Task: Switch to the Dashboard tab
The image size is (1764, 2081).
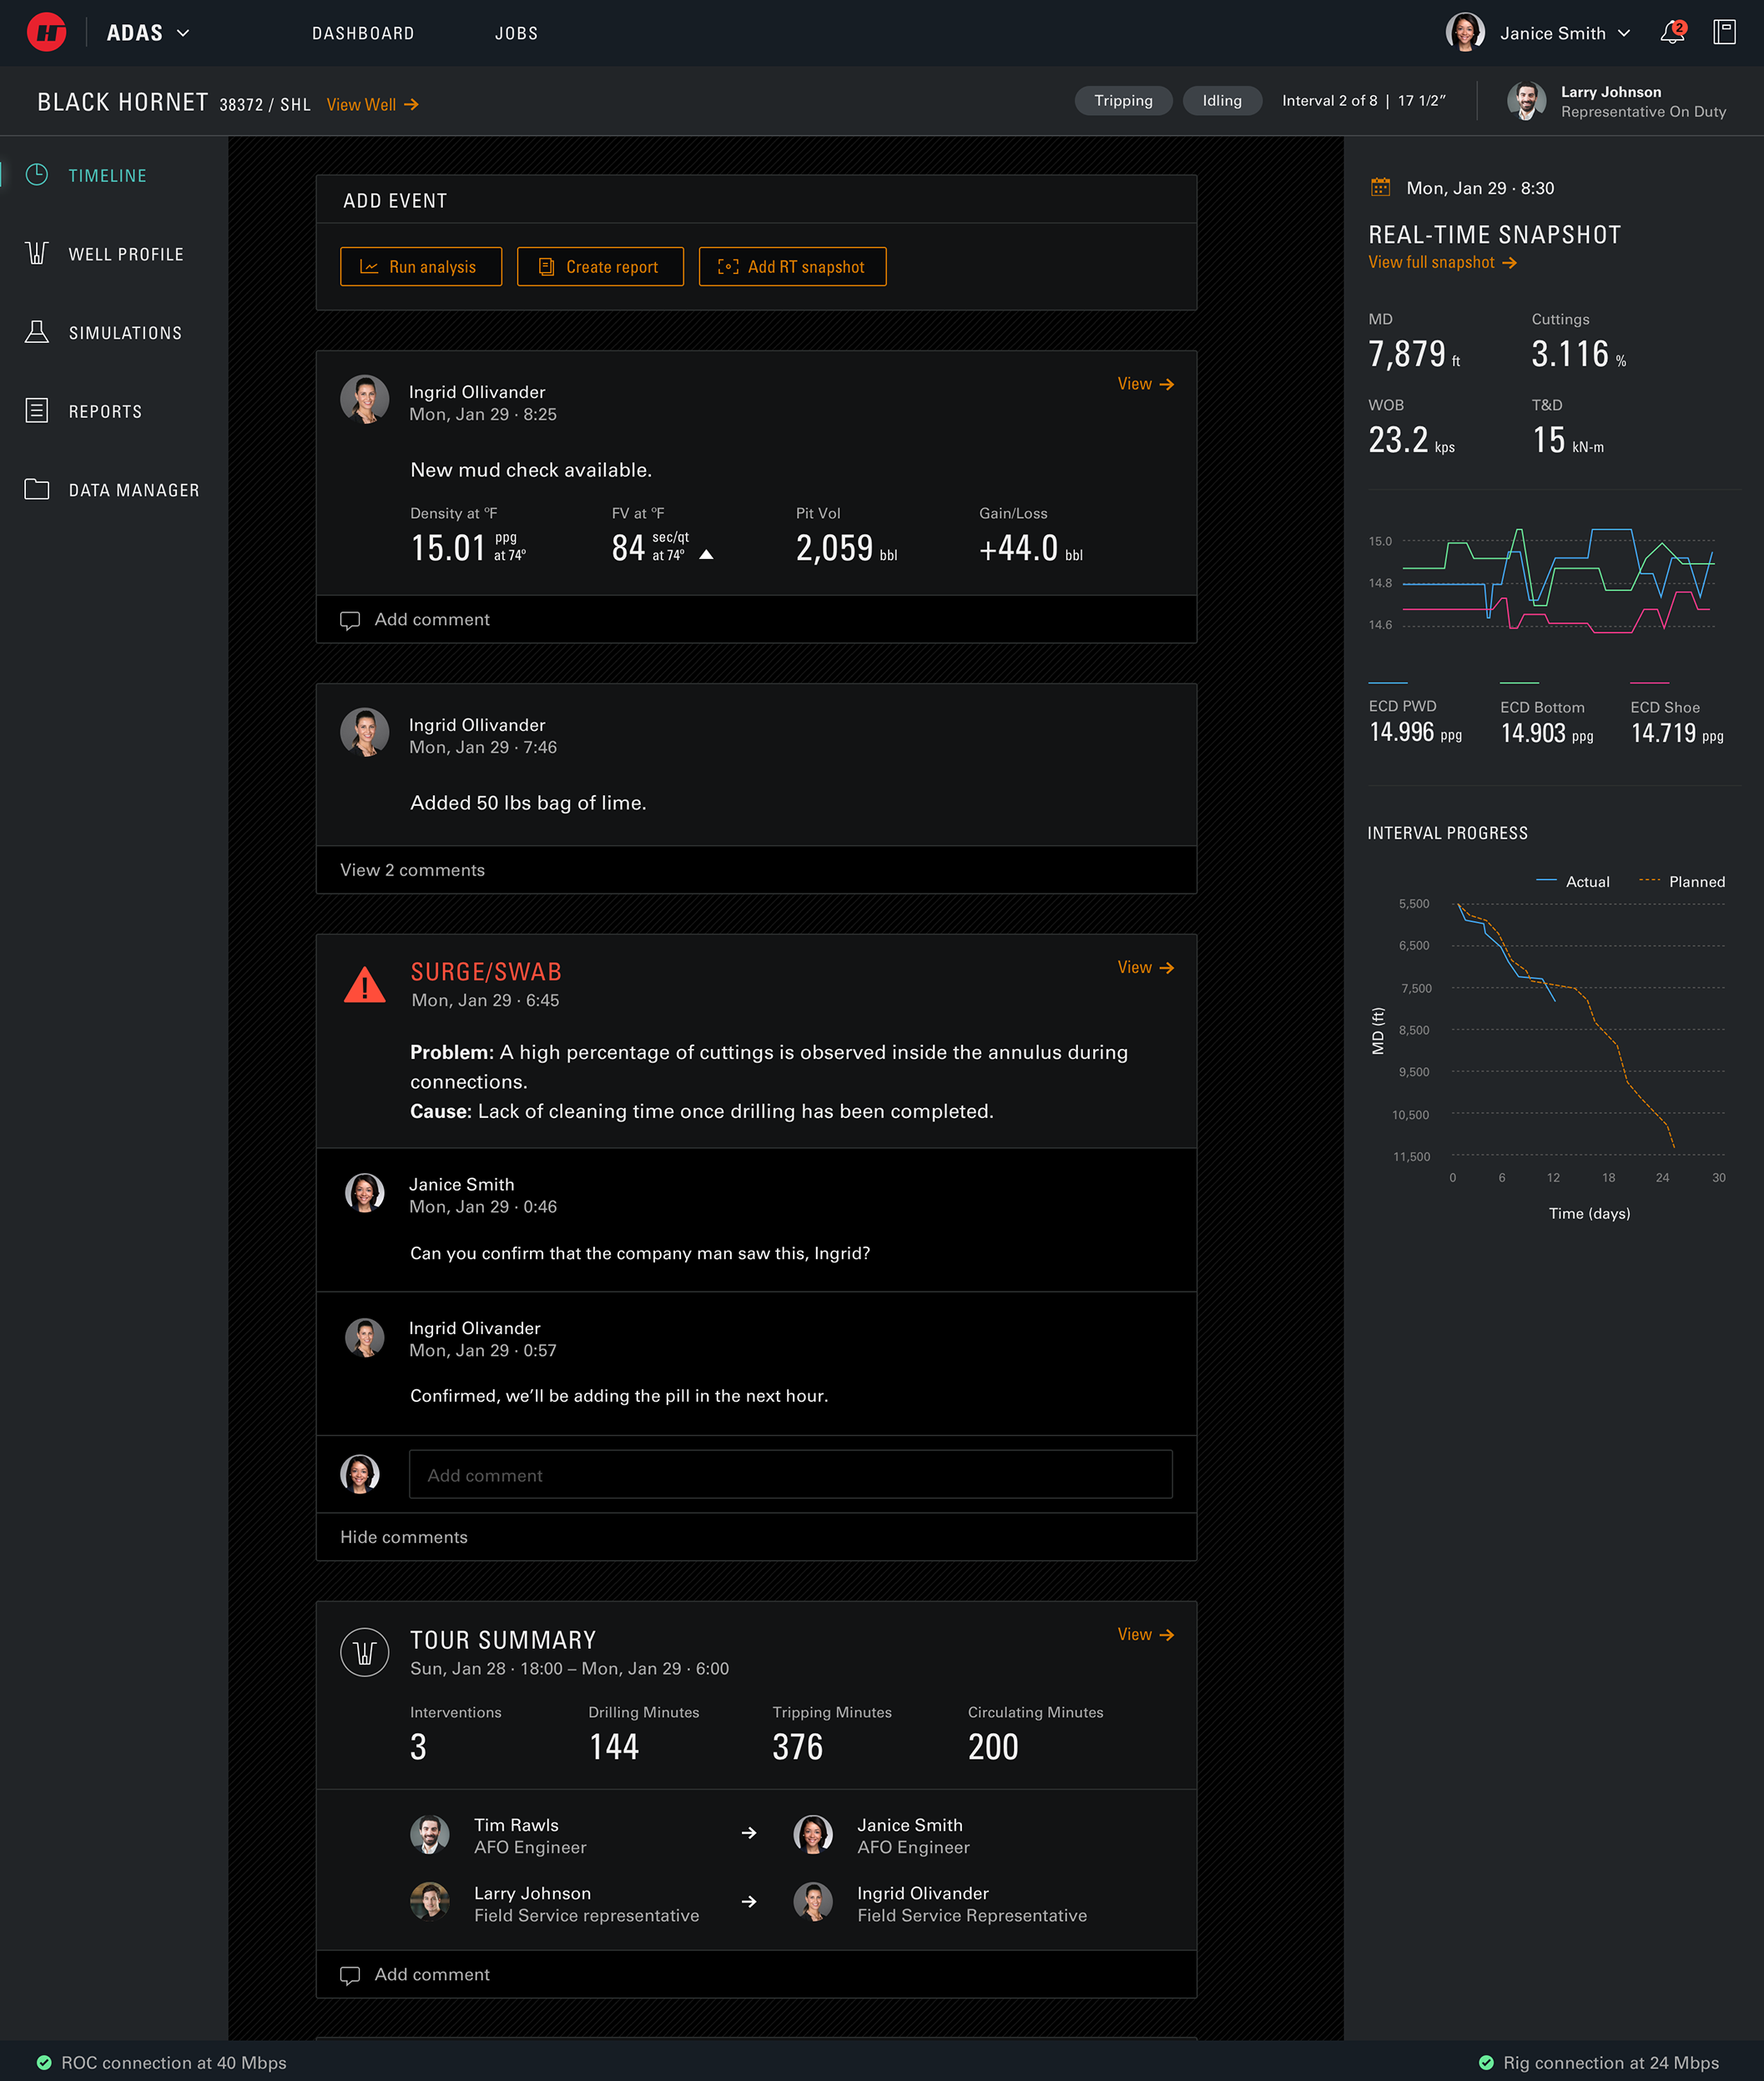Action: pyautogui.click(x=363, y=34)
